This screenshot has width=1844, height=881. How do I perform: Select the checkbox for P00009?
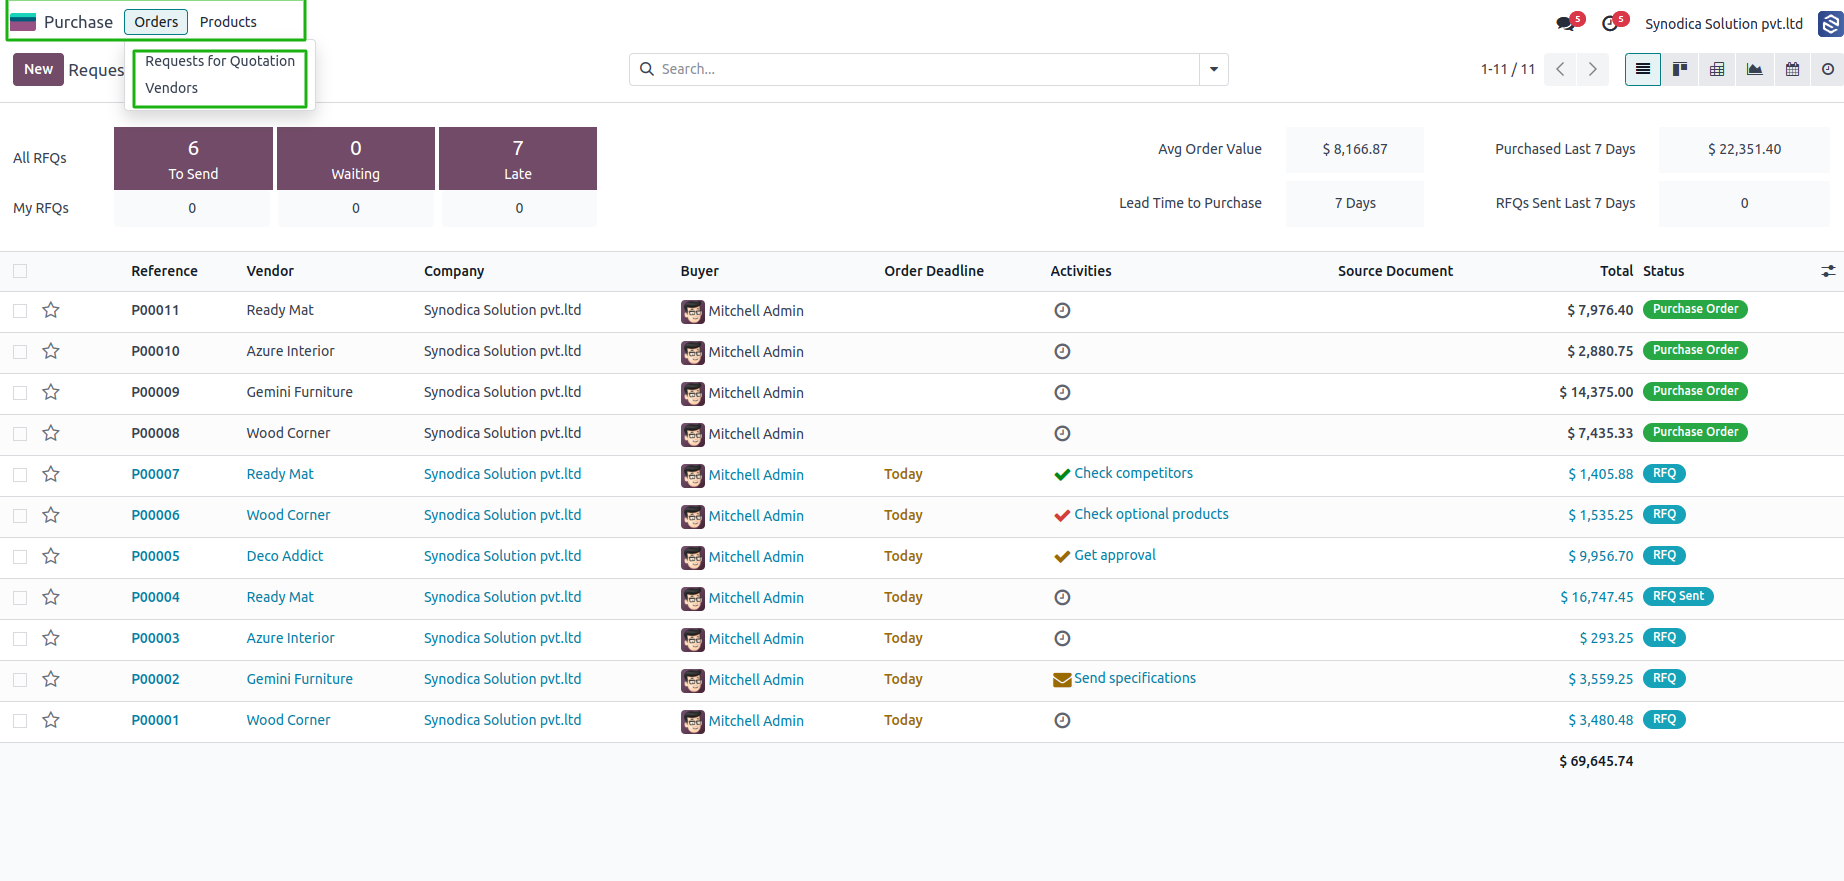20,393
